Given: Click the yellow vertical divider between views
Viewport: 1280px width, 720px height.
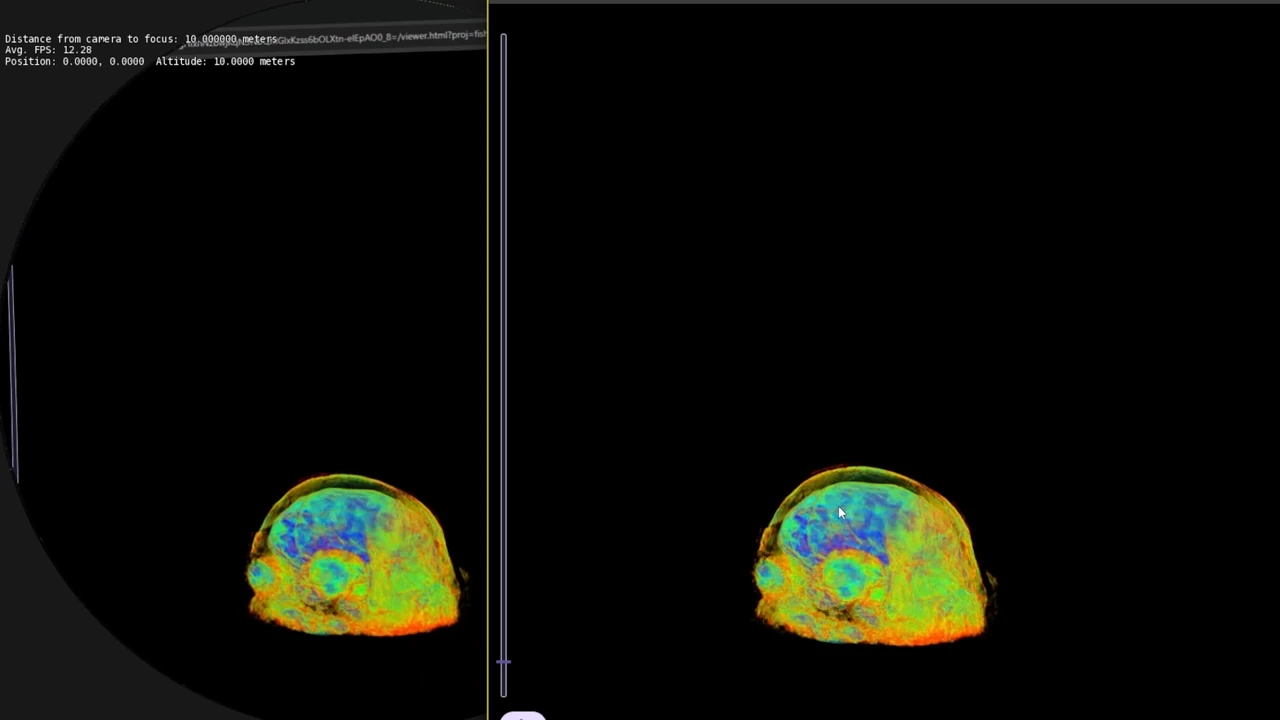Looking at the screenshot, I should [488, 360].
